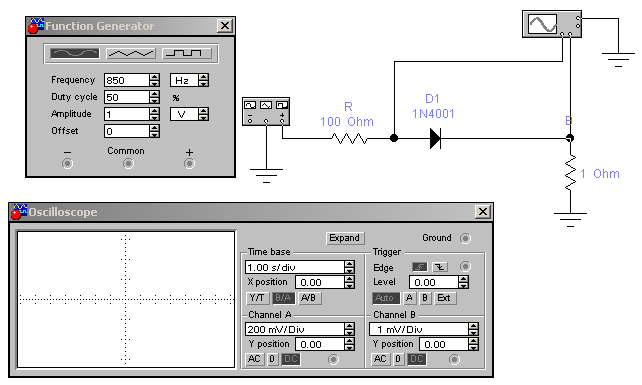The width and height of the screenshot is (642, 385).
Task: Click the oscilloscope Ground terminal
Action: point(465,238)
